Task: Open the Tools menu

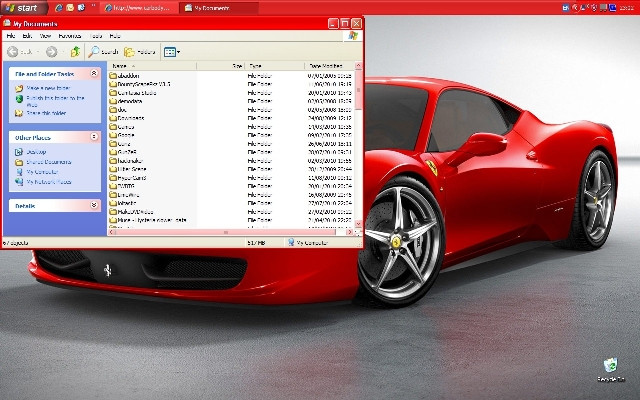Action: tap(96, 36)
